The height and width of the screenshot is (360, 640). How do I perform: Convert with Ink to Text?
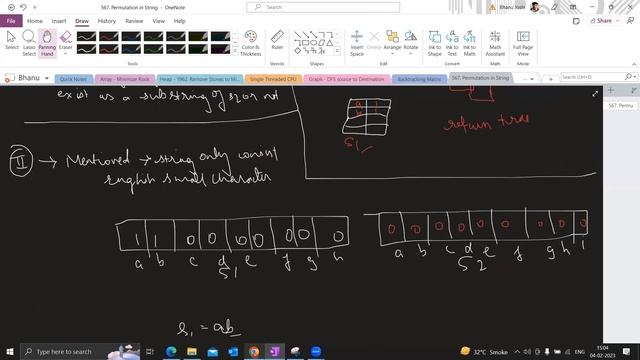(x=452, y=43)
